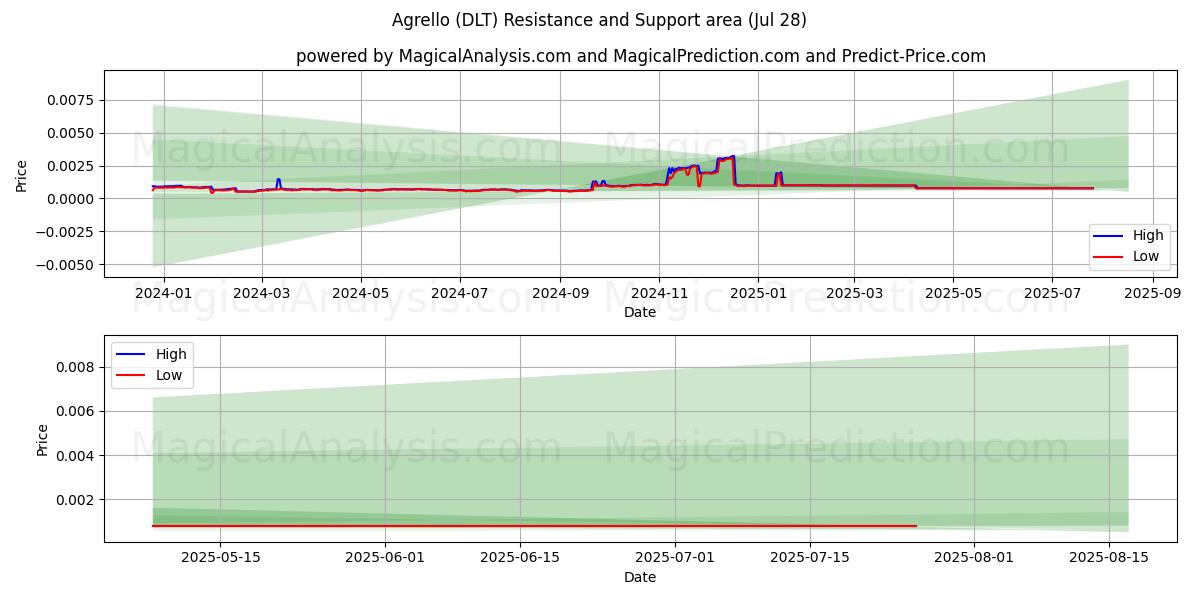Click the bottom chart y-axis value 0.006
The height and width of the screenshot is (600, 1200).
[x=75, y=411]
